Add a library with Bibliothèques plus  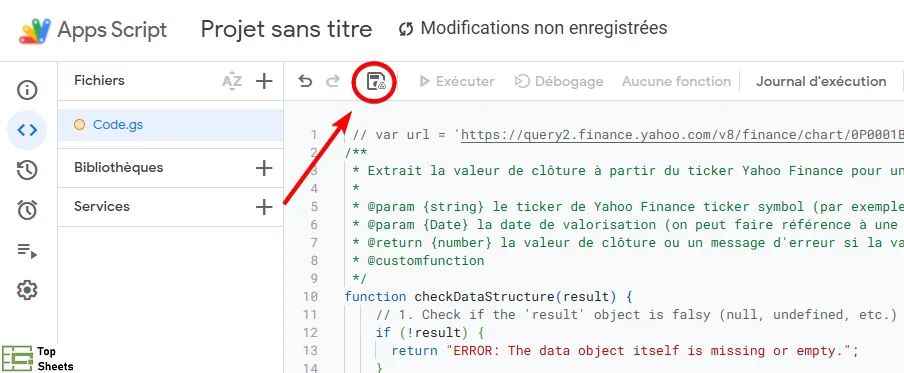[264, 168]
